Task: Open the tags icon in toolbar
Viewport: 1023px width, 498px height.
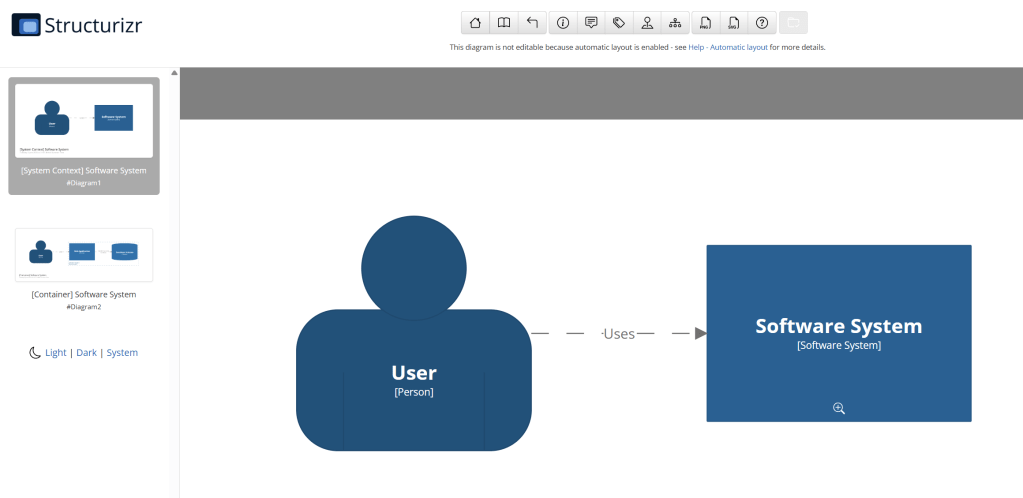Action: click(619, 23)
